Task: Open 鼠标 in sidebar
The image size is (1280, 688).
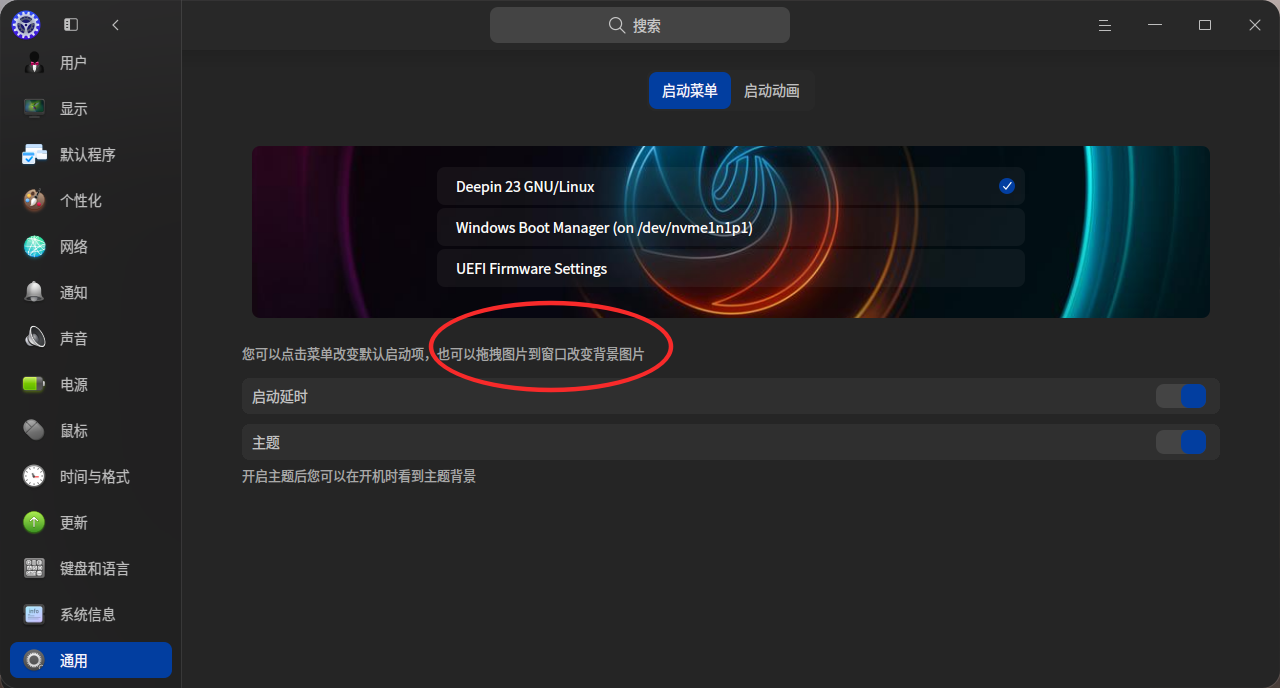Action: tap(91, 430)
